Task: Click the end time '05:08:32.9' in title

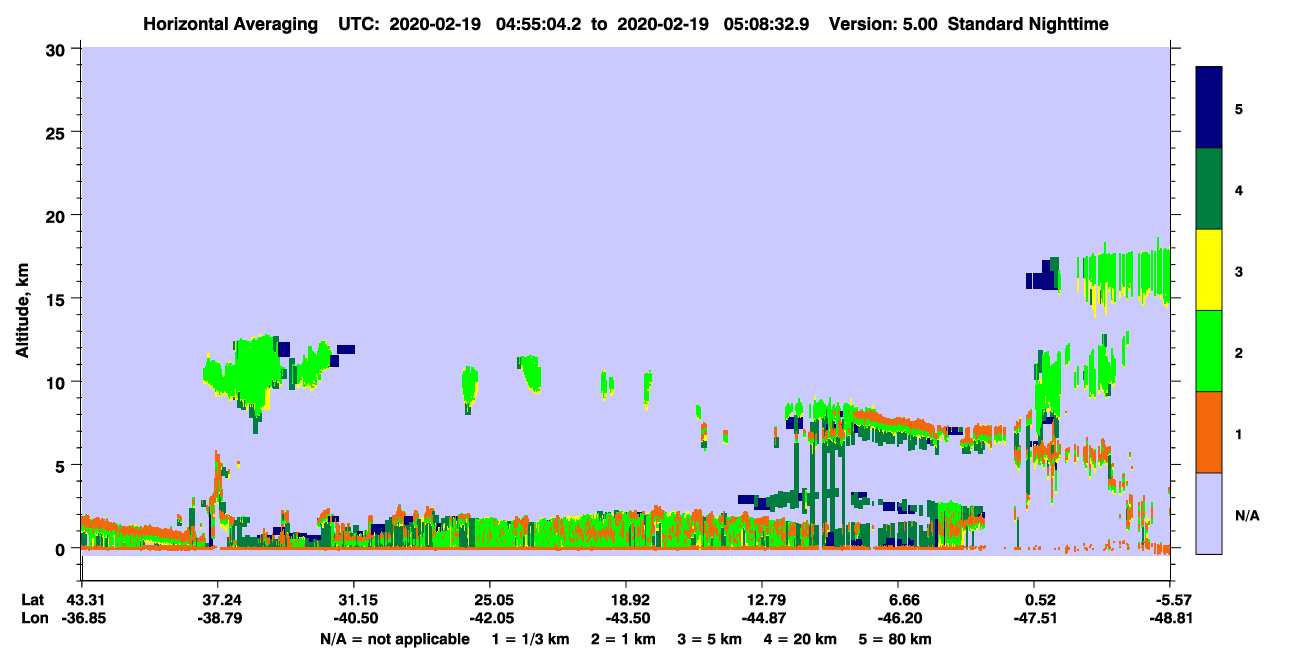Action: coord(765,24)
